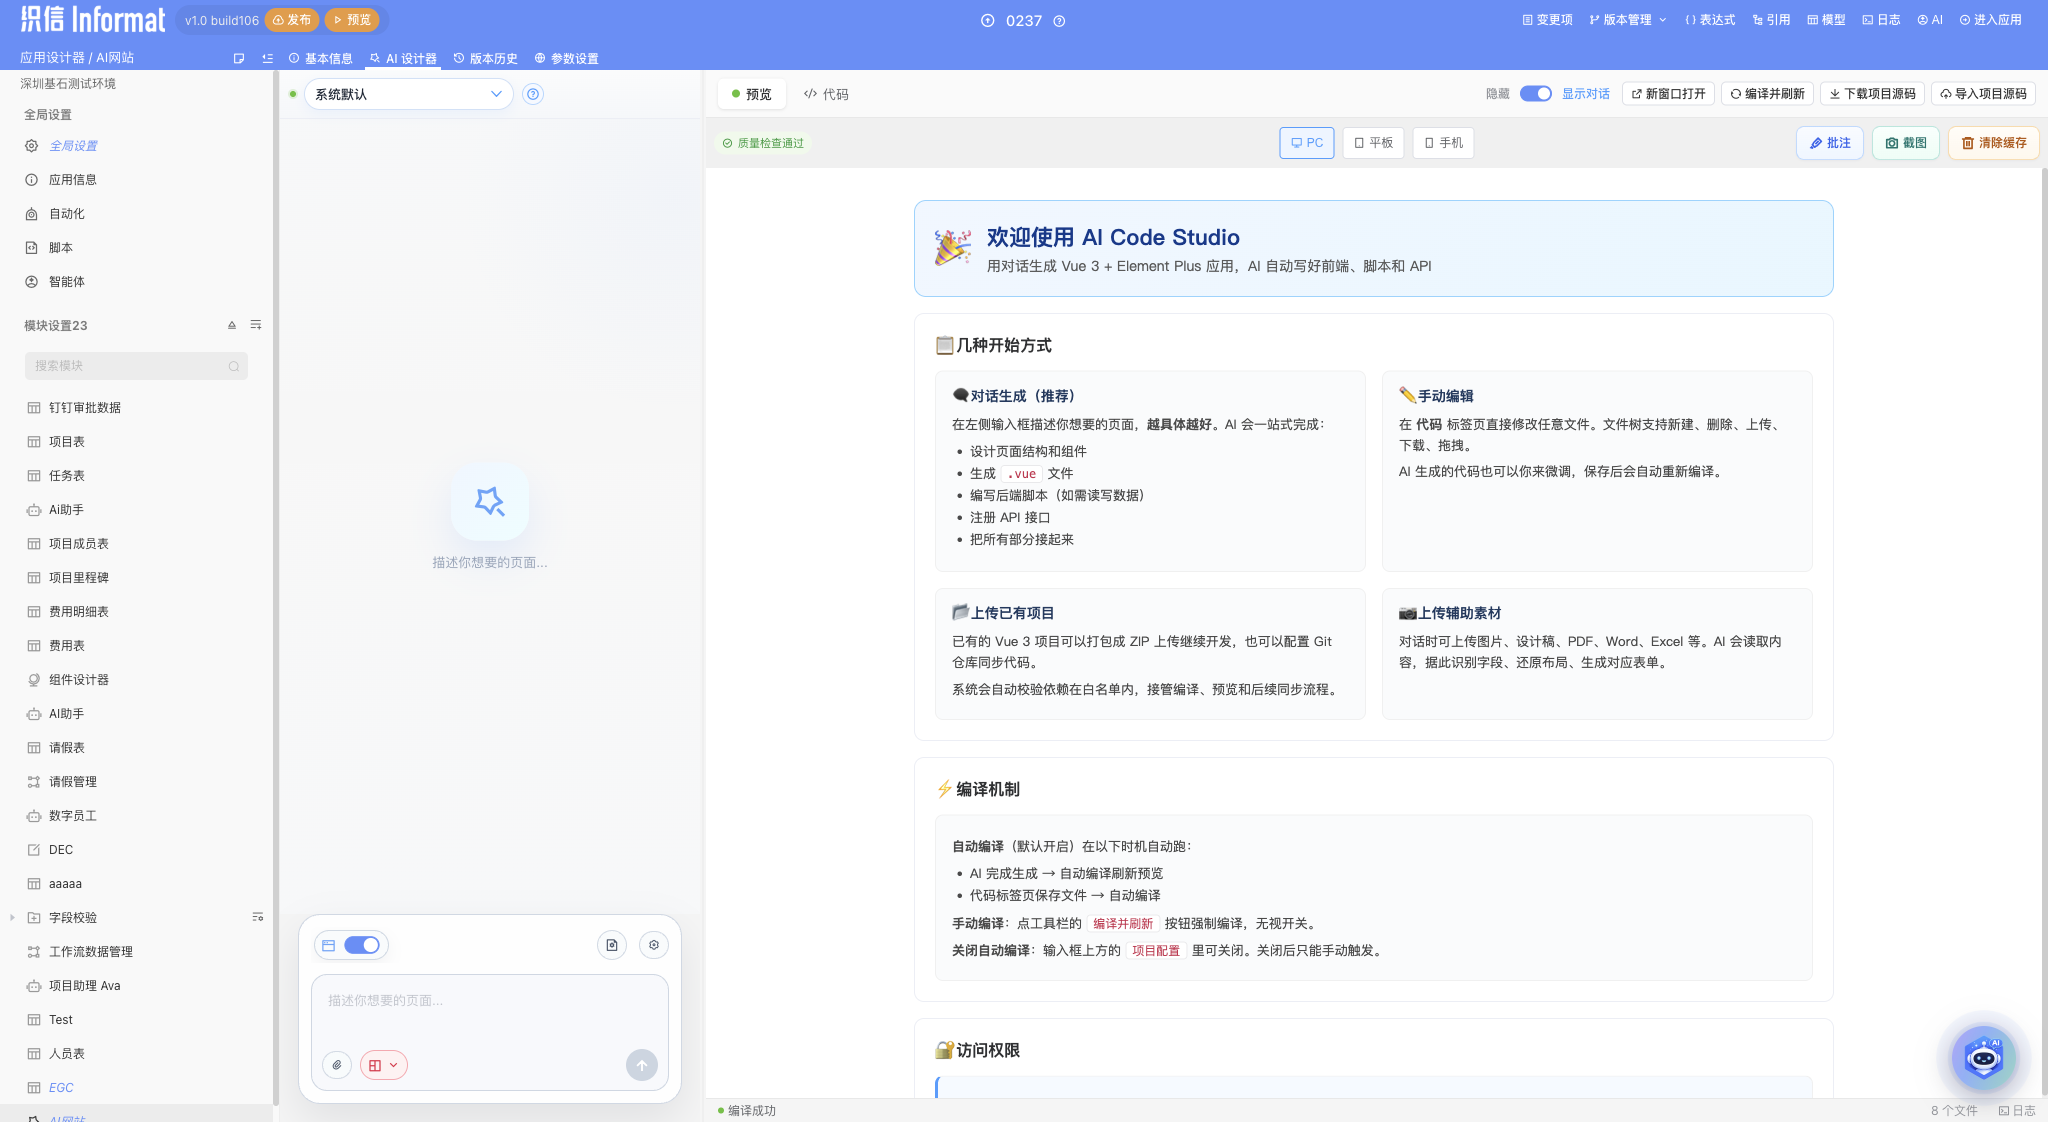
Task: Click the help question-mark icon beside 系统默认
Action: coord(534,94)
